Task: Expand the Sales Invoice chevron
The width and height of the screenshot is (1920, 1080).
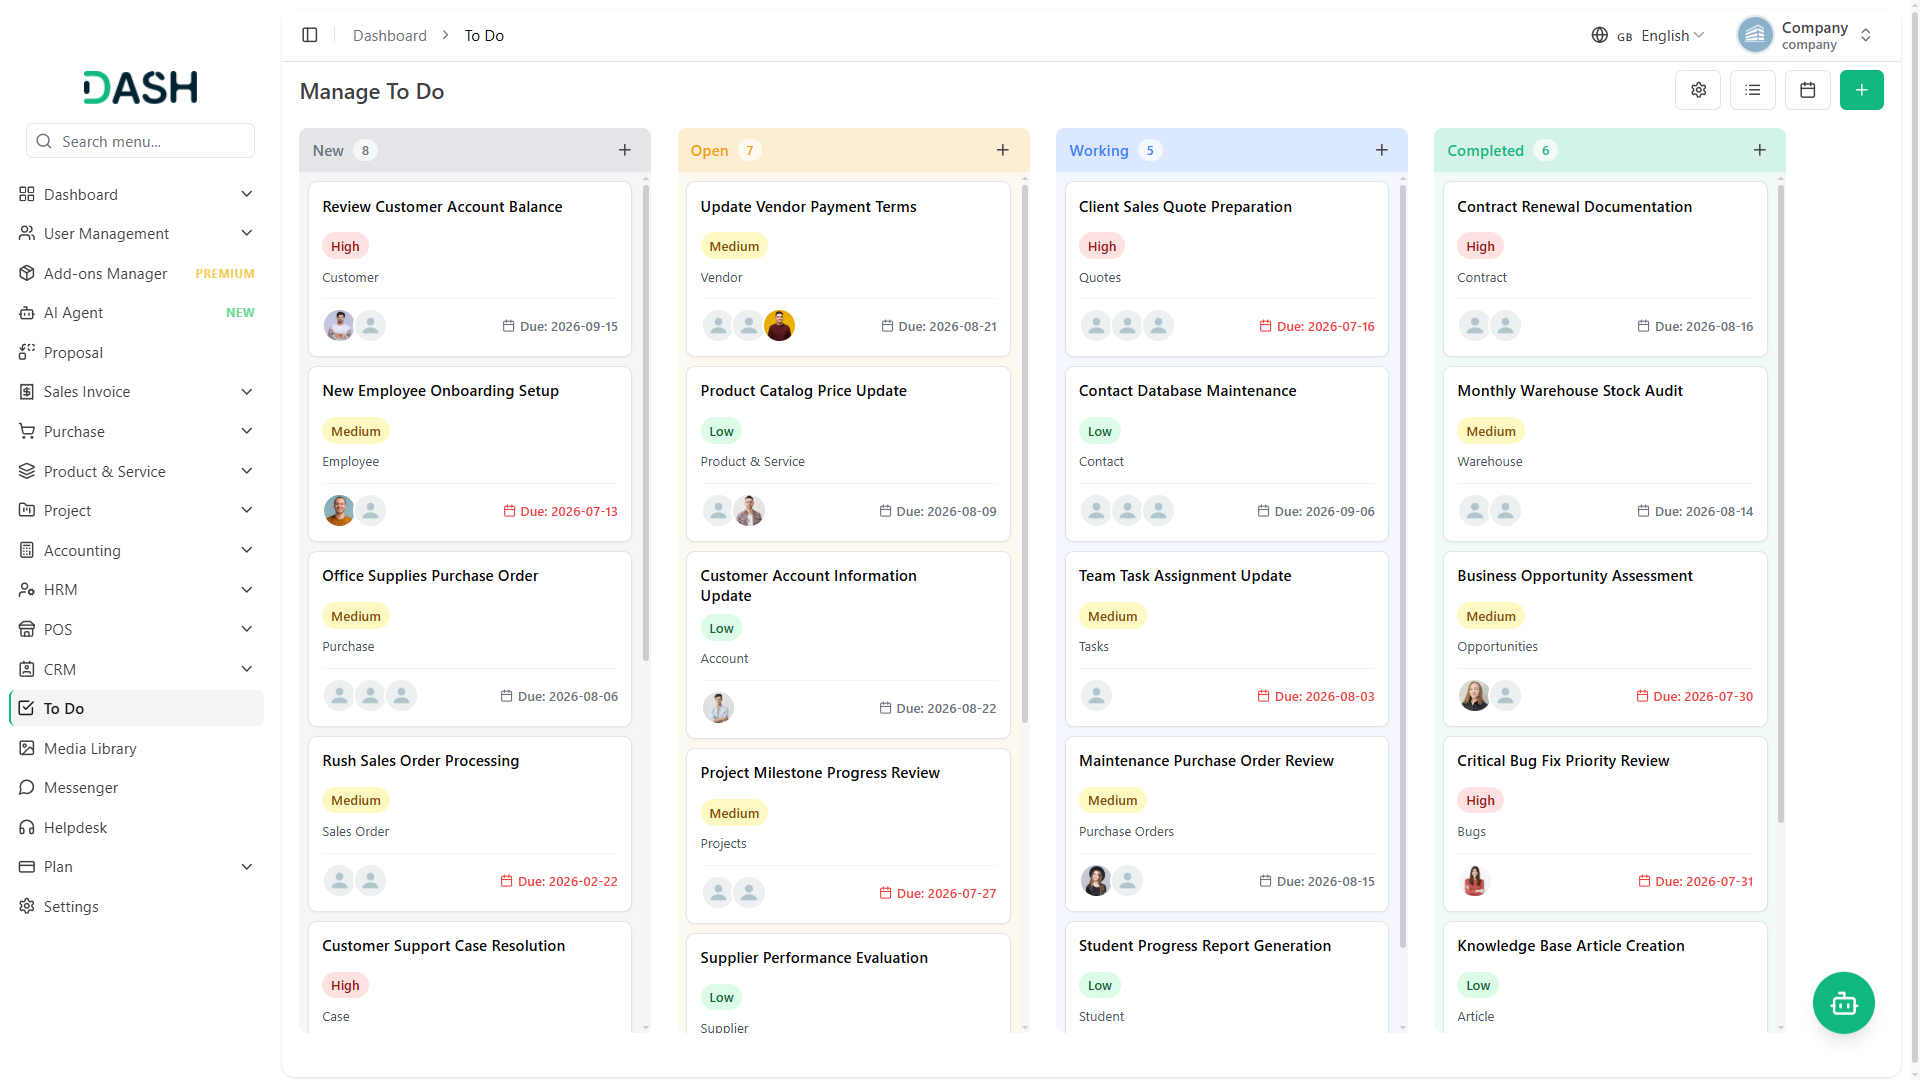Action: [x=247, y=392]
